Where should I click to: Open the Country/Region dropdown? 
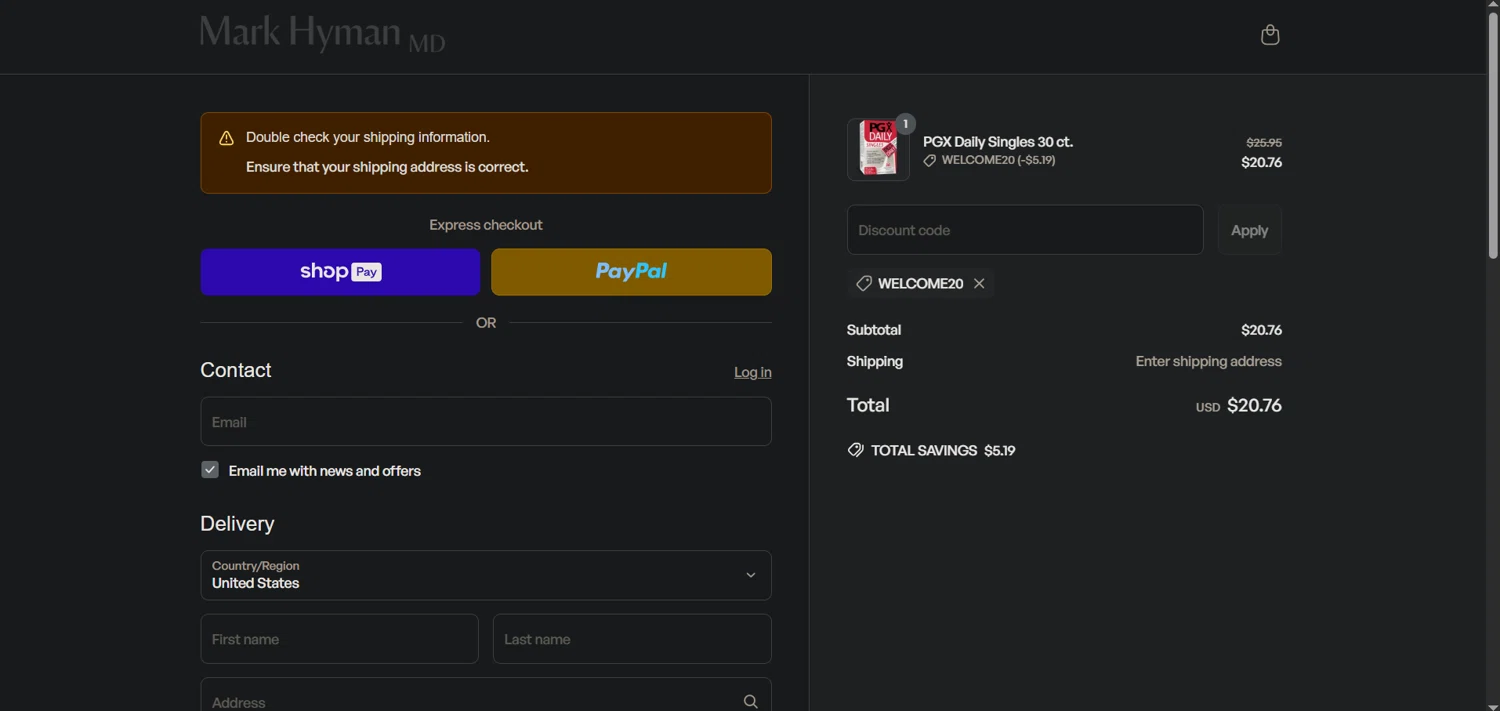click(x=486, y=575)
